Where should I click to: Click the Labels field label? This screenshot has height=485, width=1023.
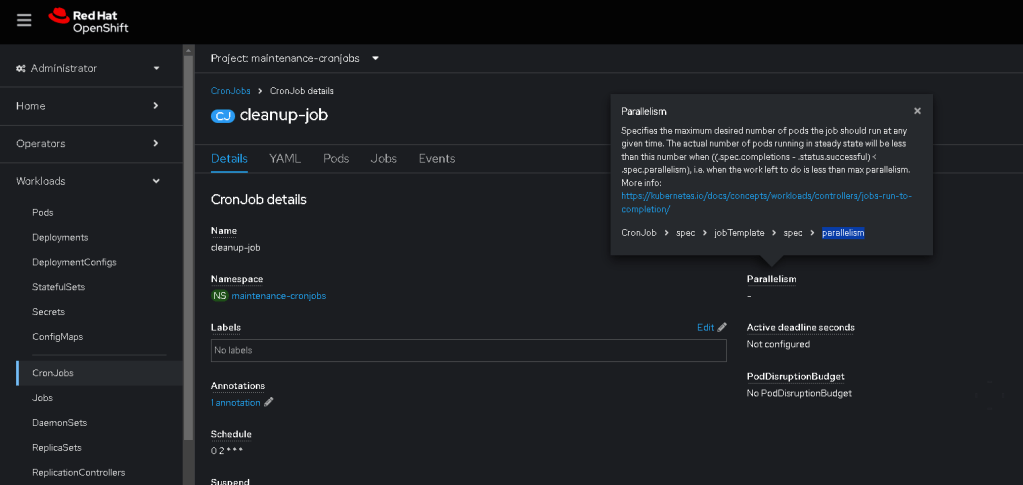coord(226,328)
